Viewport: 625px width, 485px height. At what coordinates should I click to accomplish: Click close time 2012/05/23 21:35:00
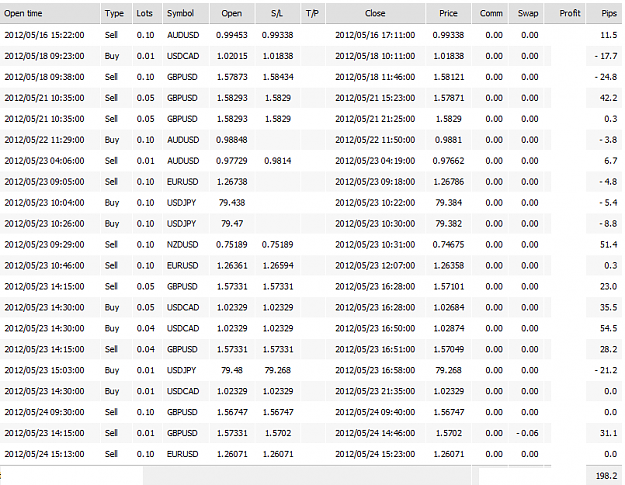(x=375, y=391)
